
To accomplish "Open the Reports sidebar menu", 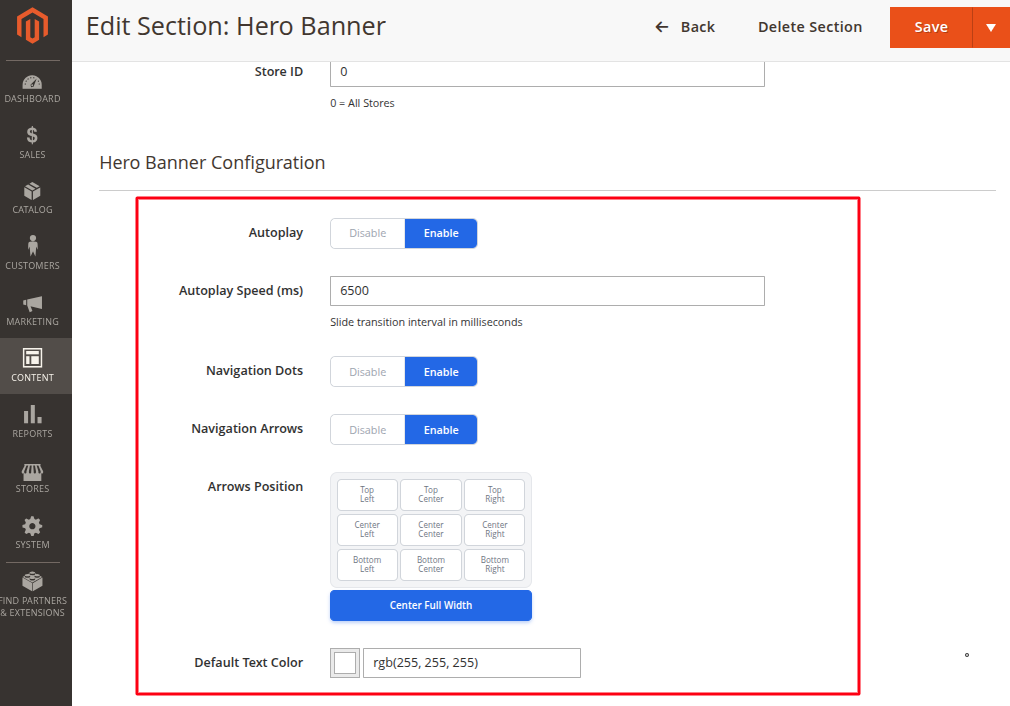I will pos(32,422).
